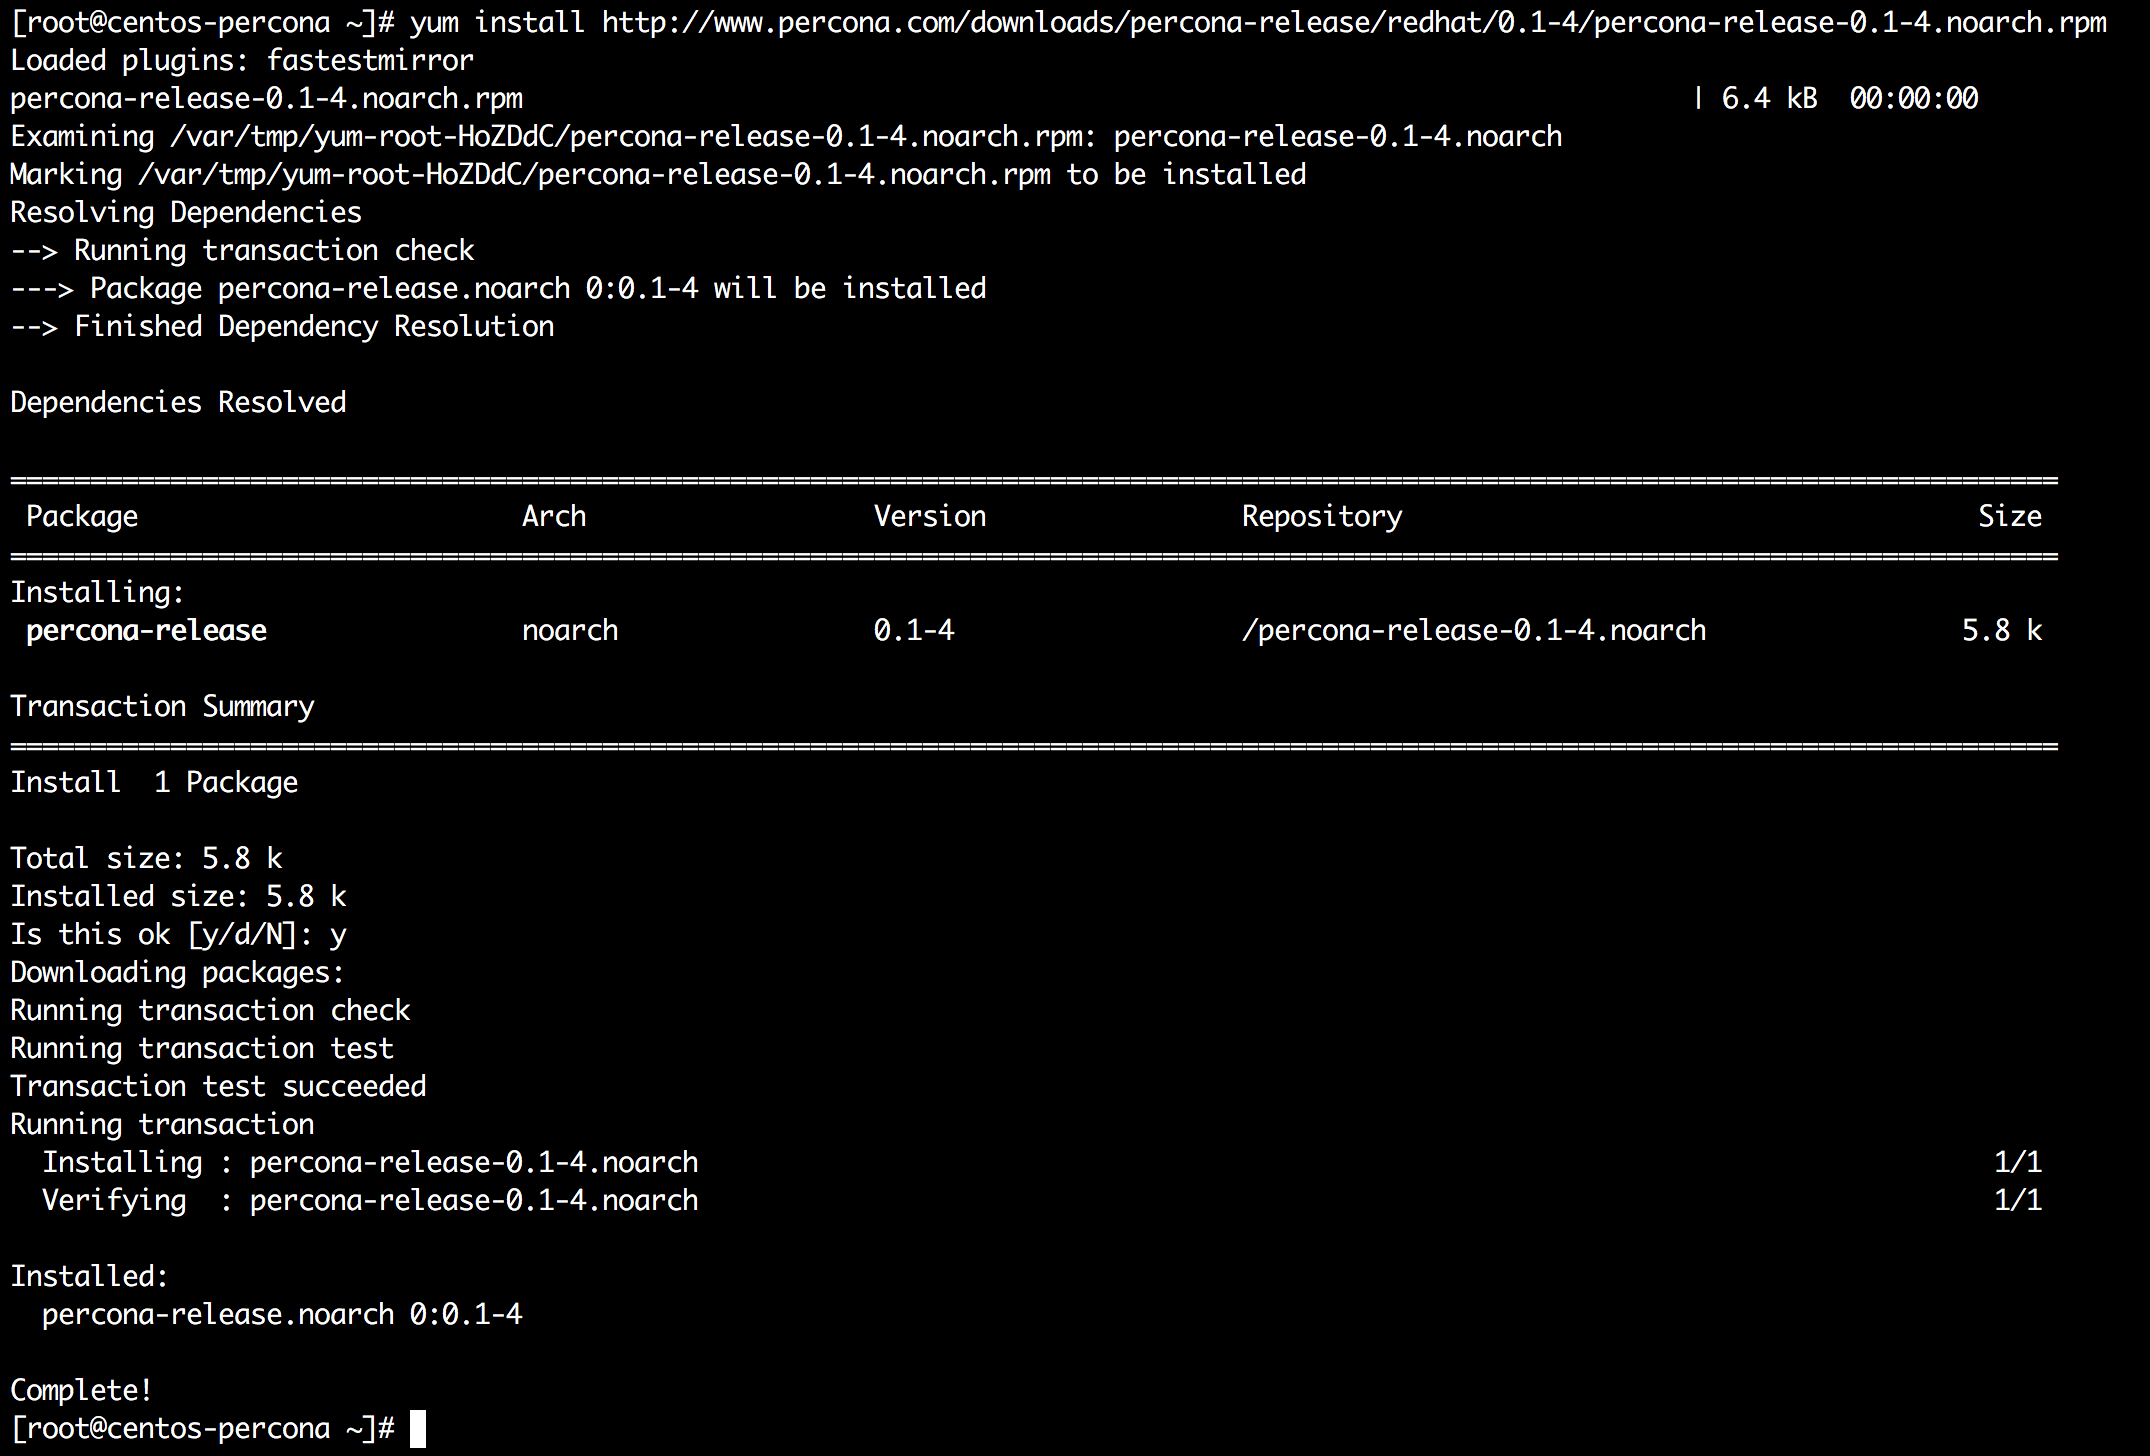Click the '/percona-release-0.1-4.noarch' repository cell
Screen dimensions: 2150x1456
pos(1474,630)
